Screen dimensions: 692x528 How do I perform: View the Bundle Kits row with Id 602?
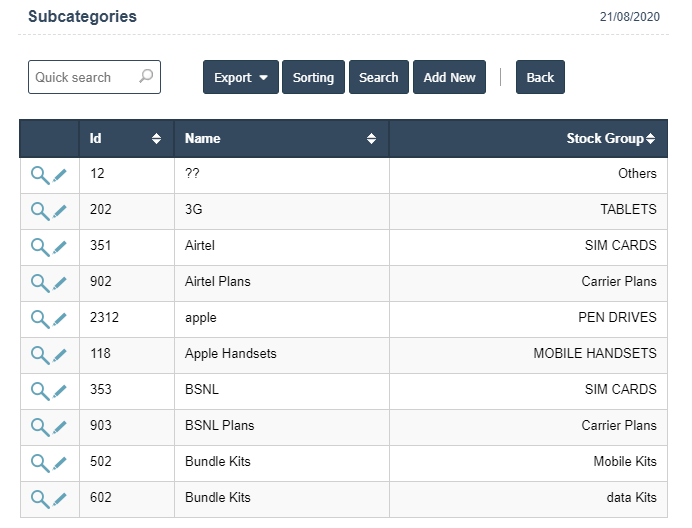tap(39, 498)
